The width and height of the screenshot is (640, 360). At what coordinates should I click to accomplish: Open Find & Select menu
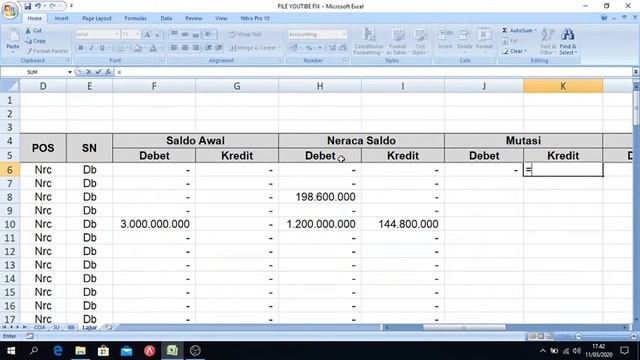click(568, 41)
